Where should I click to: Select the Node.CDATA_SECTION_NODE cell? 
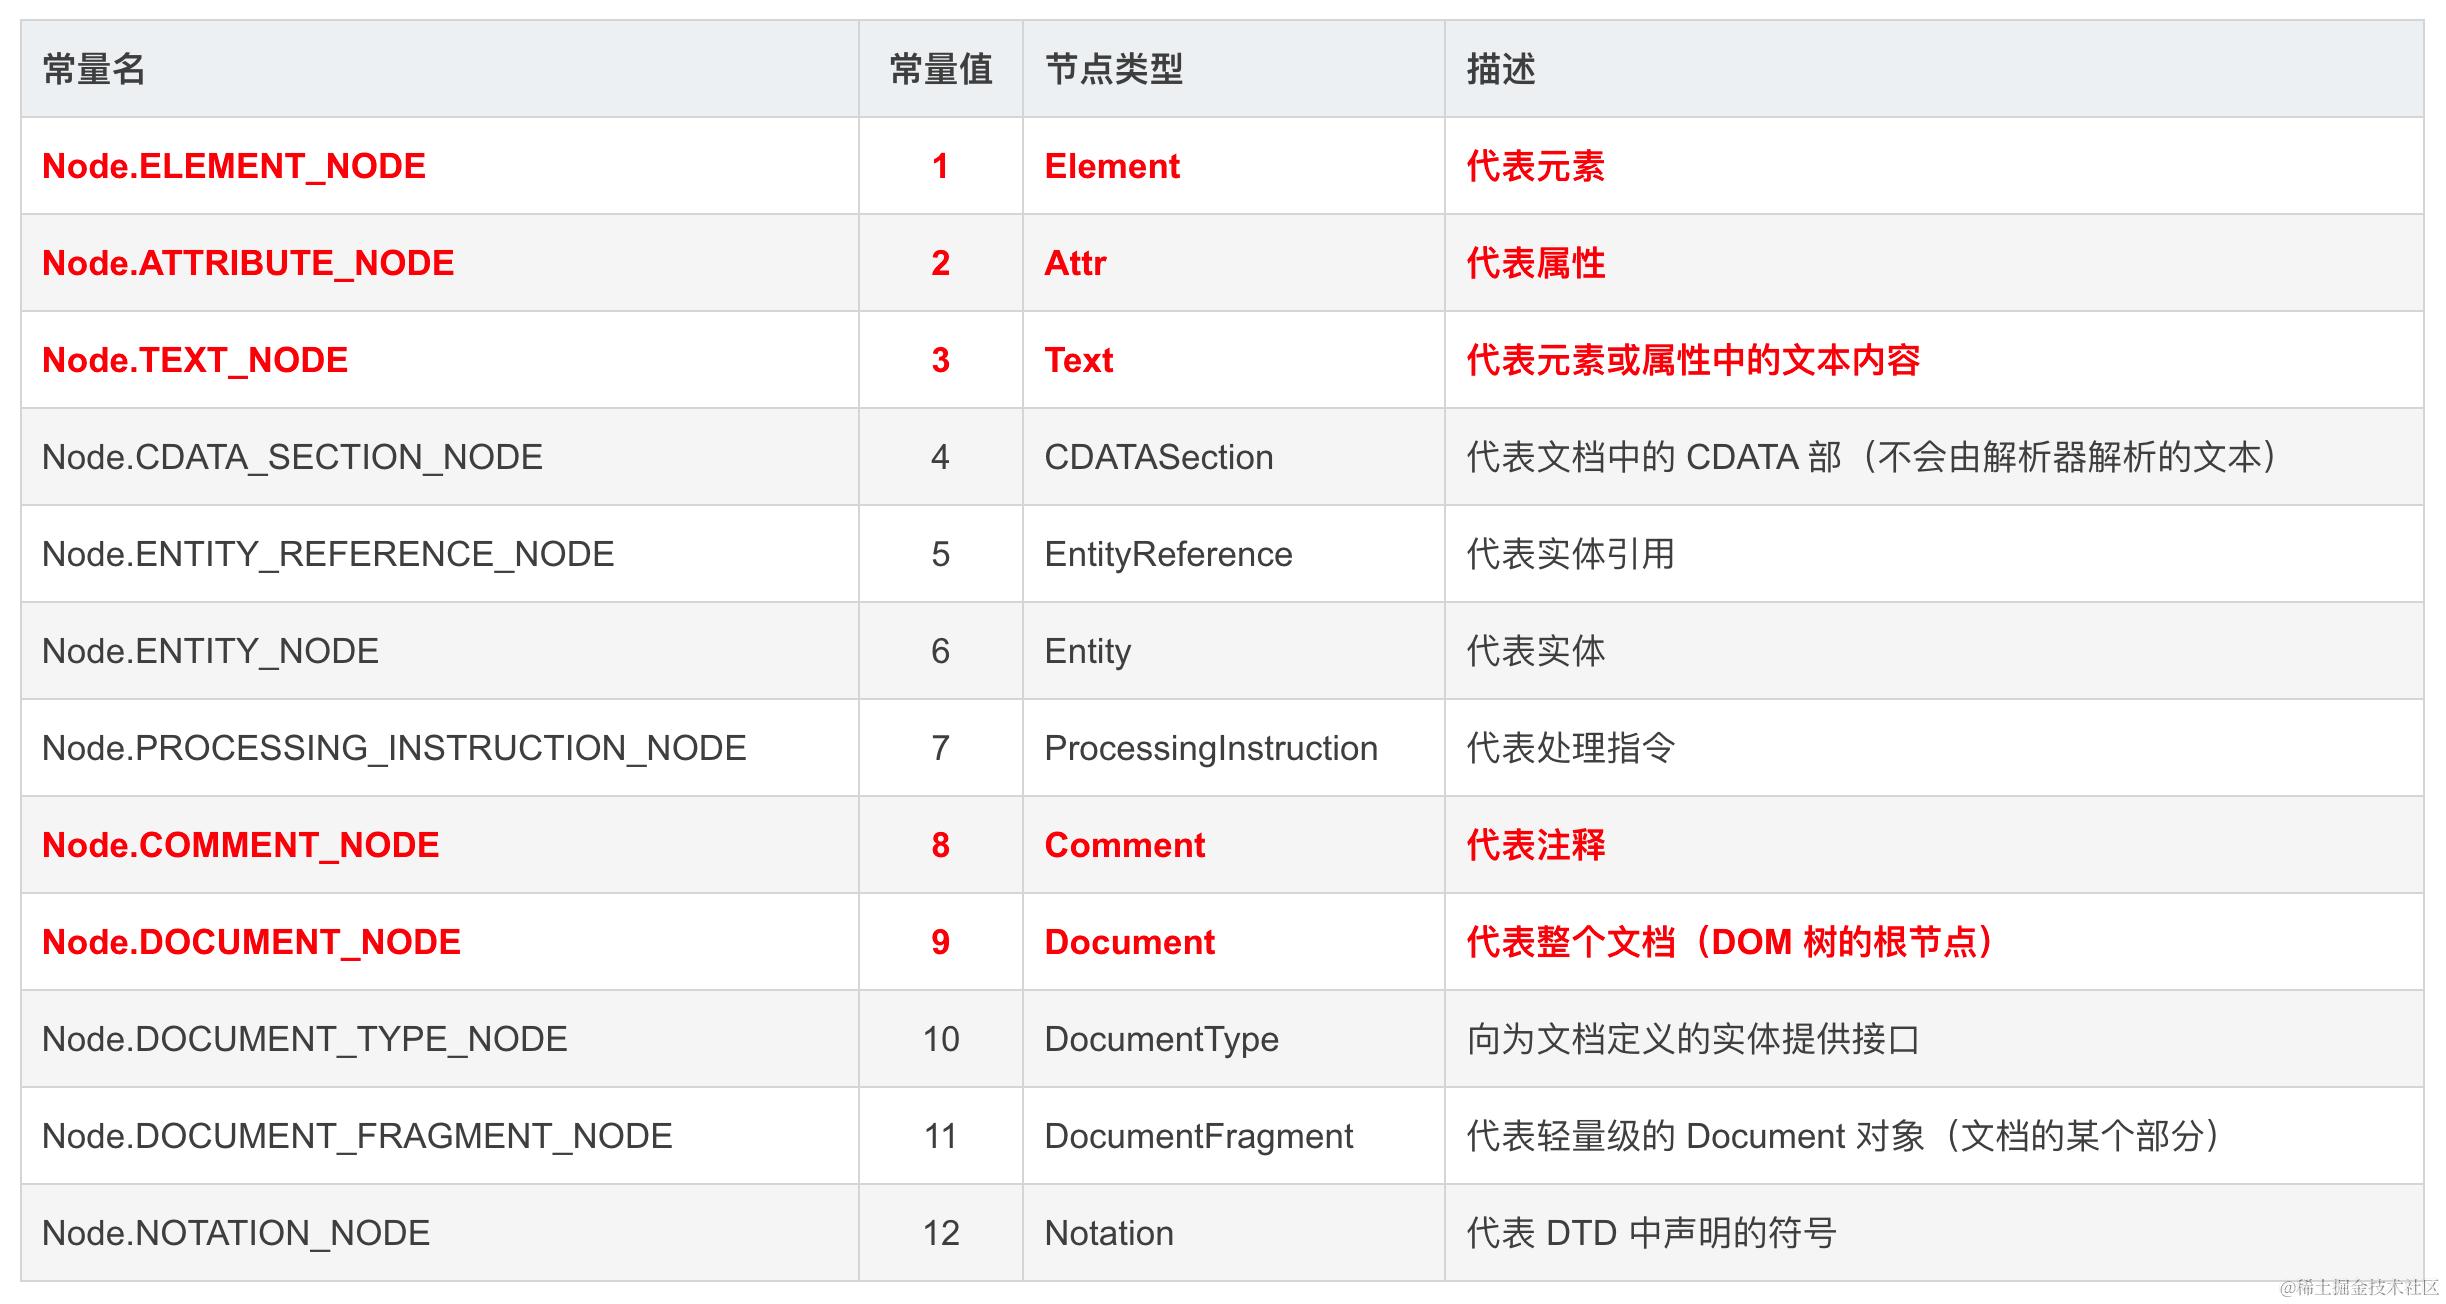click(x=292, y=457)
